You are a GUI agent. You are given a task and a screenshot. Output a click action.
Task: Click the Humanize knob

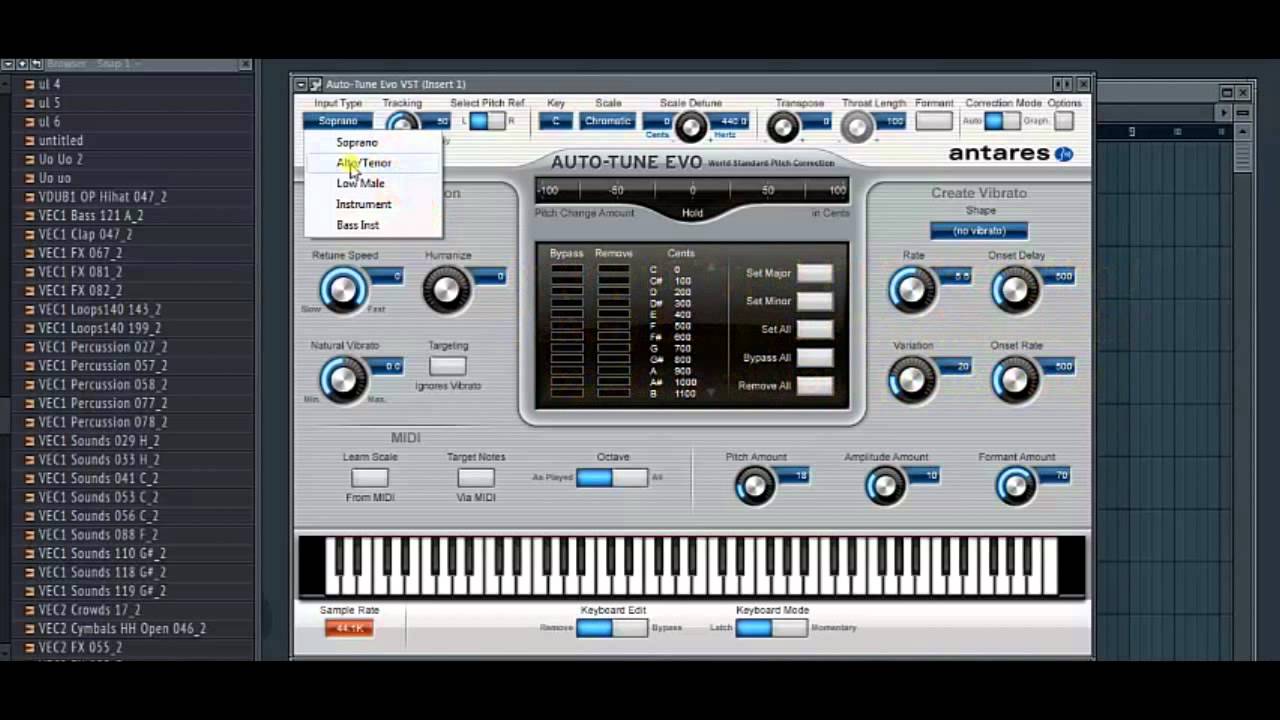click(446, 291)
